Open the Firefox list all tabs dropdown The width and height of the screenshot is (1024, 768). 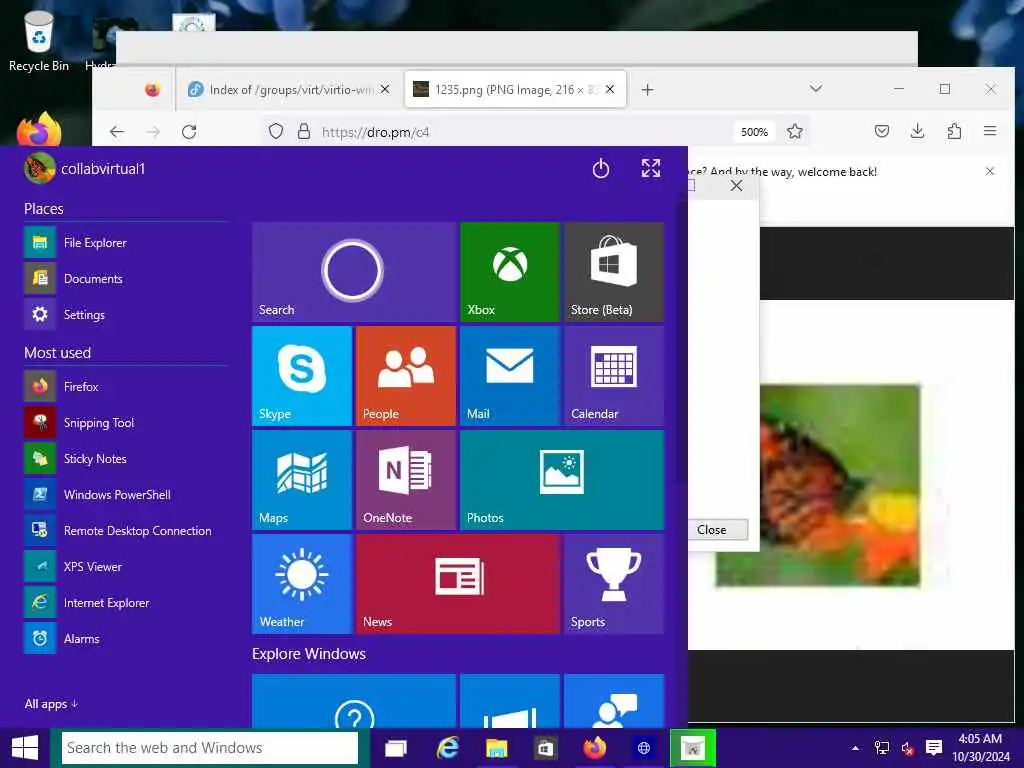tap(816, 89)
